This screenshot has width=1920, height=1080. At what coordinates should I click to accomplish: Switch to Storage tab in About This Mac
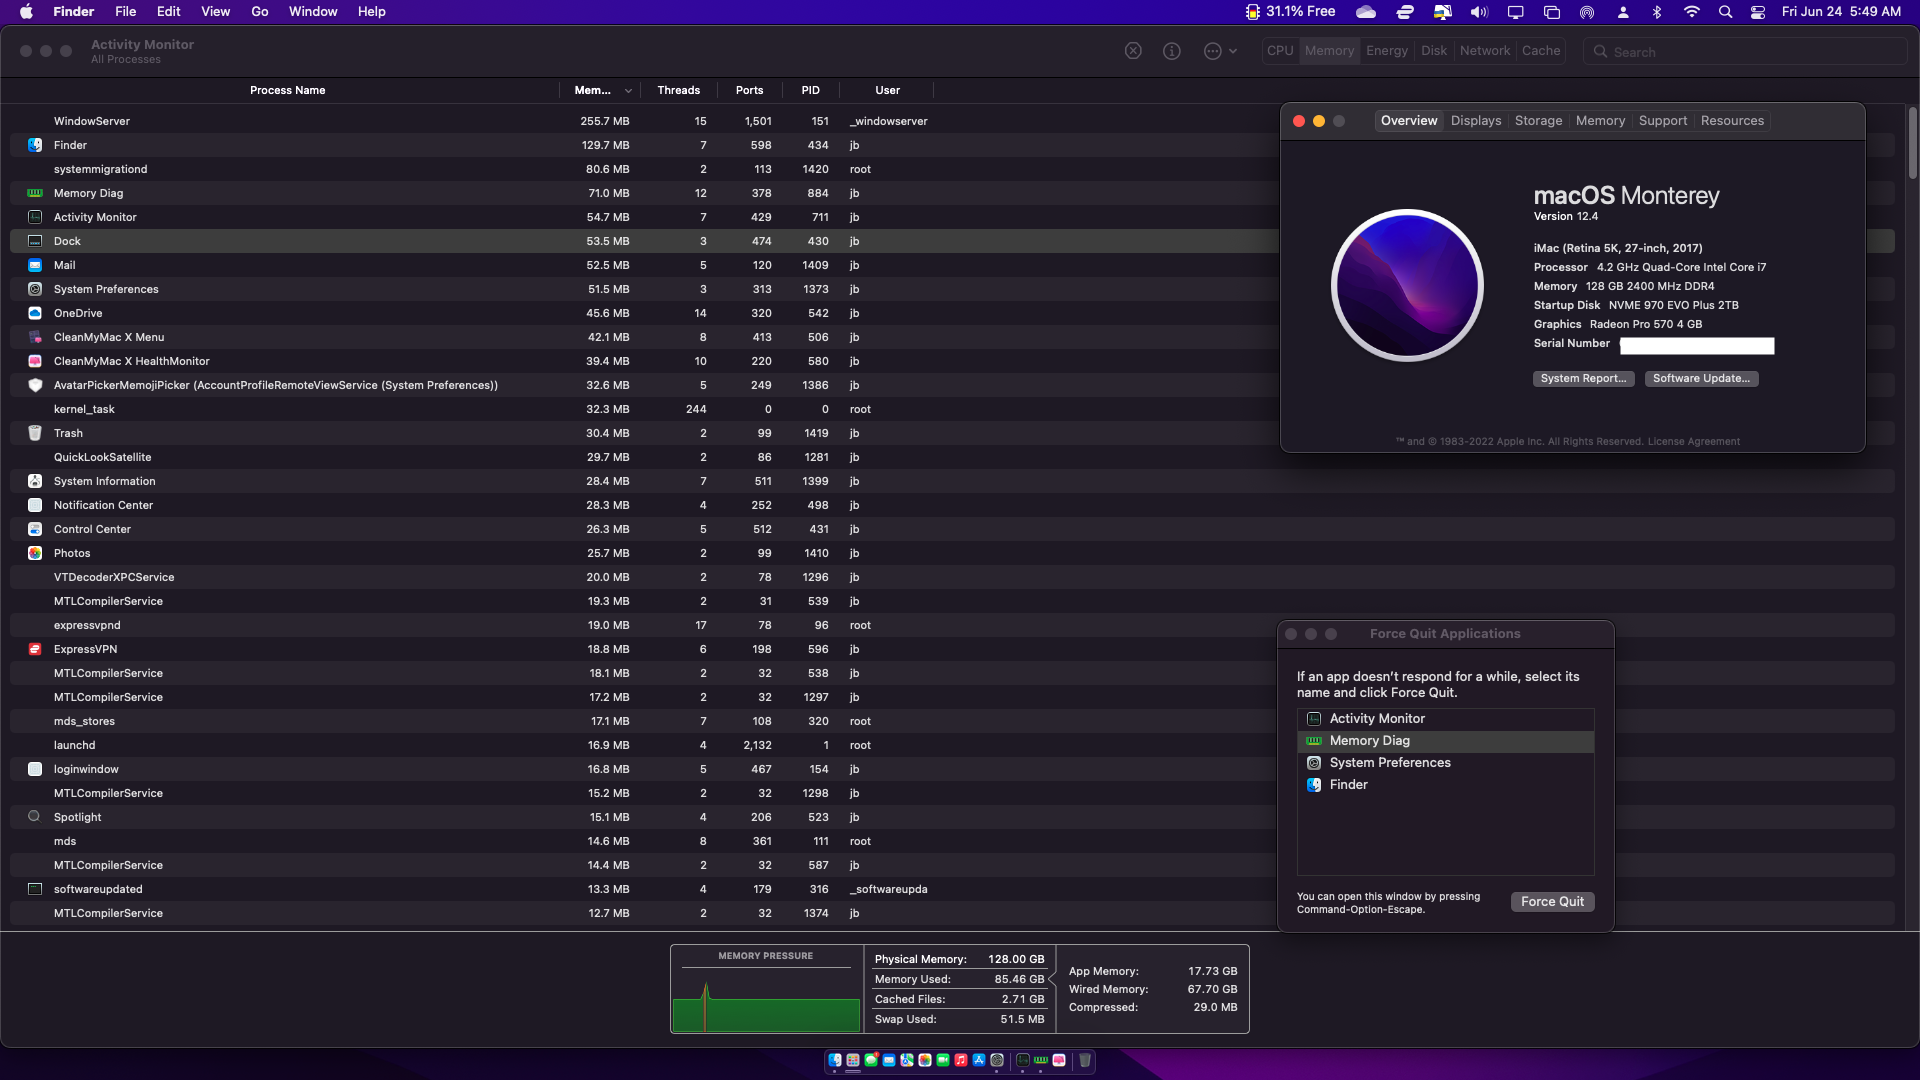point(1538,121)
